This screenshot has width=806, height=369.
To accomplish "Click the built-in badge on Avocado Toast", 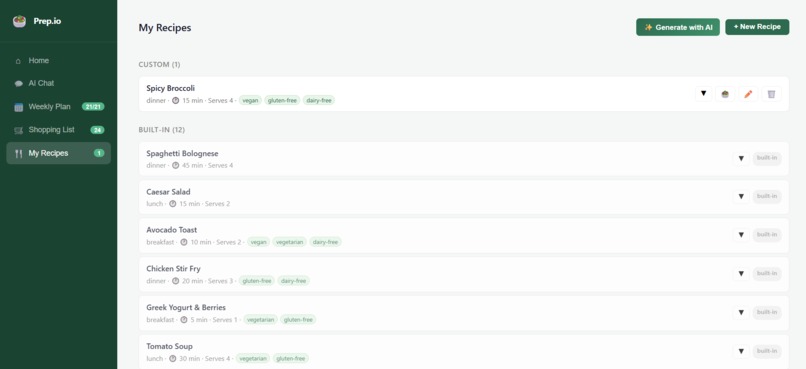I will tap(767, 235).
